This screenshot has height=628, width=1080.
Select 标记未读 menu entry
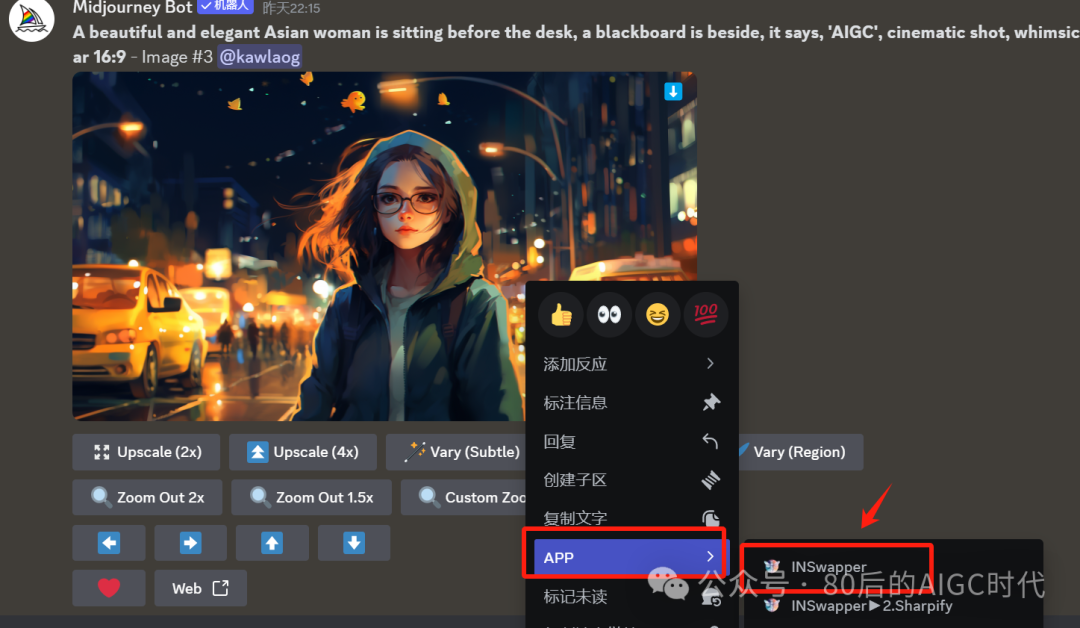630,596
